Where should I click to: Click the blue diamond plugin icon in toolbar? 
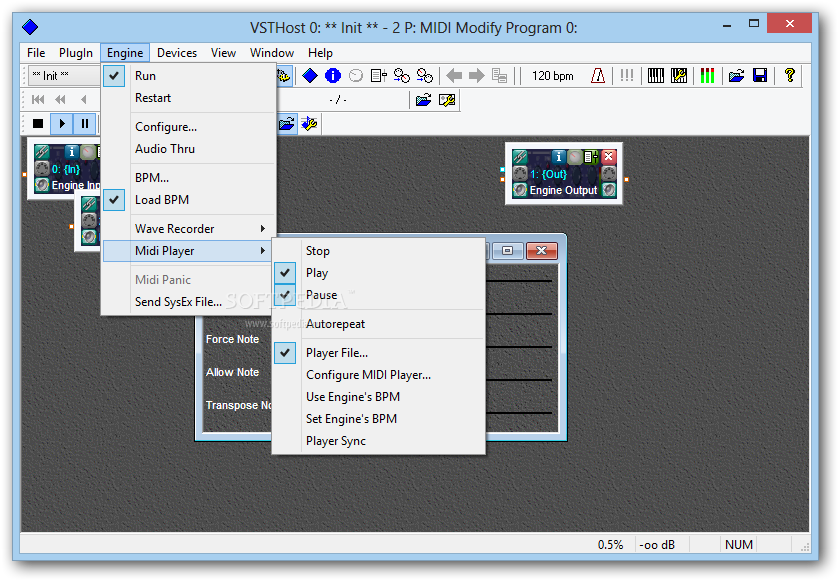[x=310, y=76]
